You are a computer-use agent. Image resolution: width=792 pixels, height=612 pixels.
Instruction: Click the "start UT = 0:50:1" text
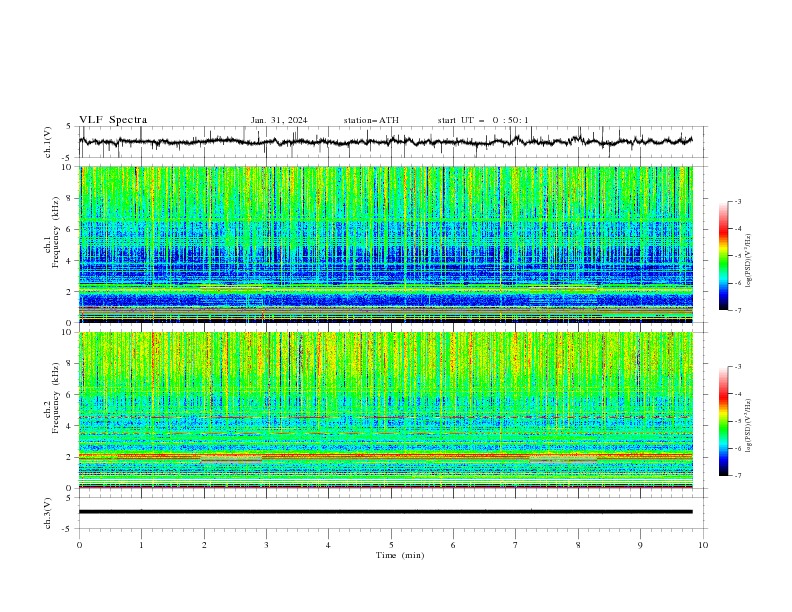(x=483, y=120)
